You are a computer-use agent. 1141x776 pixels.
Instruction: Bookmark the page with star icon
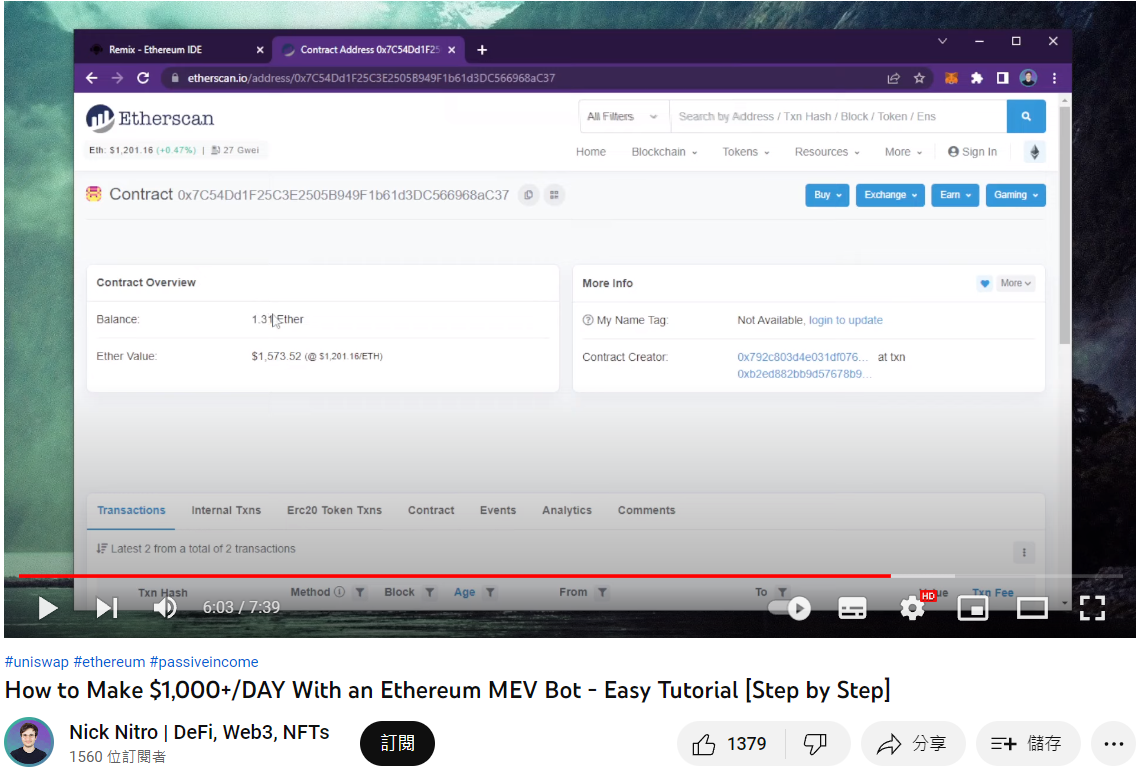click(x=919, y=78)
